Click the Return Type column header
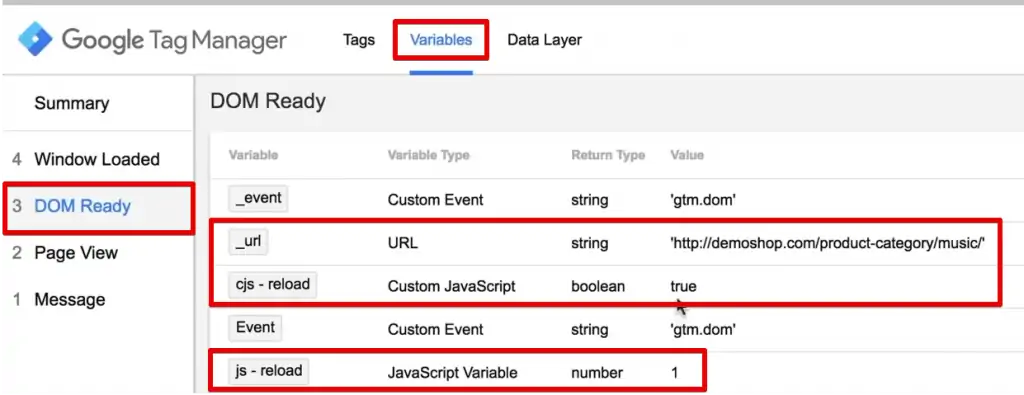Screen dimensions: 1024x395 608,155
